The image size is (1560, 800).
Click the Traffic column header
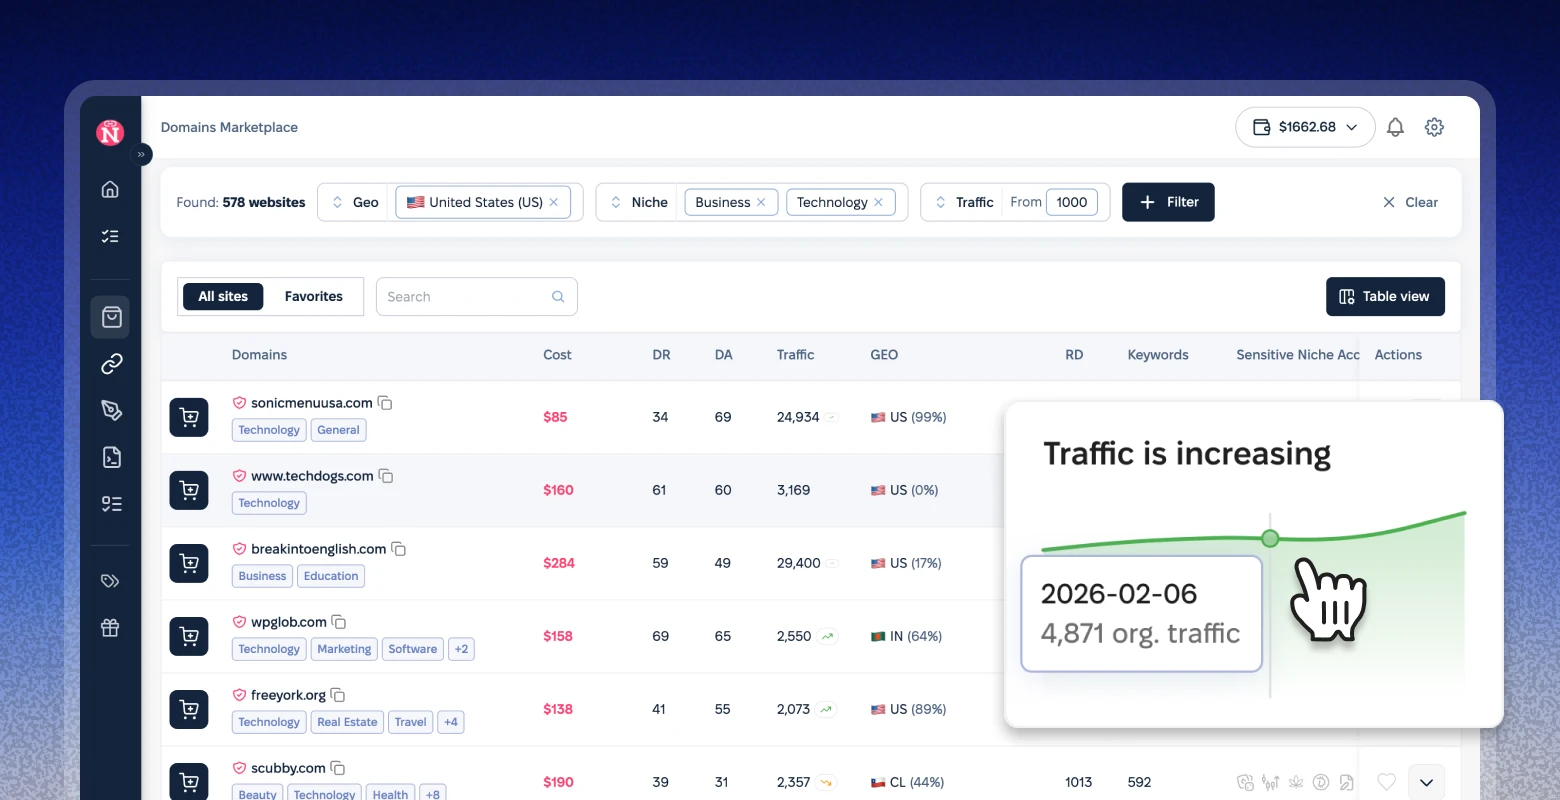click(x=795, y=355)
